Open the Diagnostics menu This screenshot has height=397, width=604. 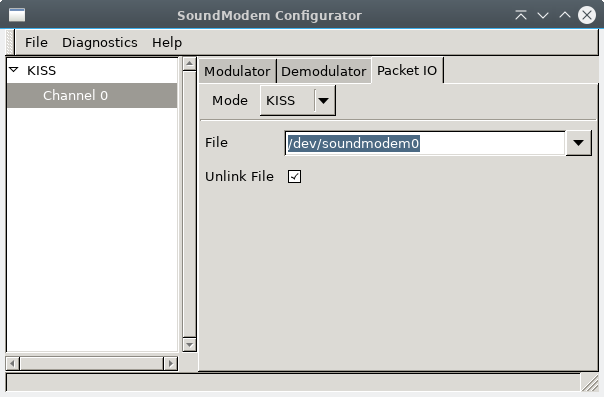tap(100, 42)
